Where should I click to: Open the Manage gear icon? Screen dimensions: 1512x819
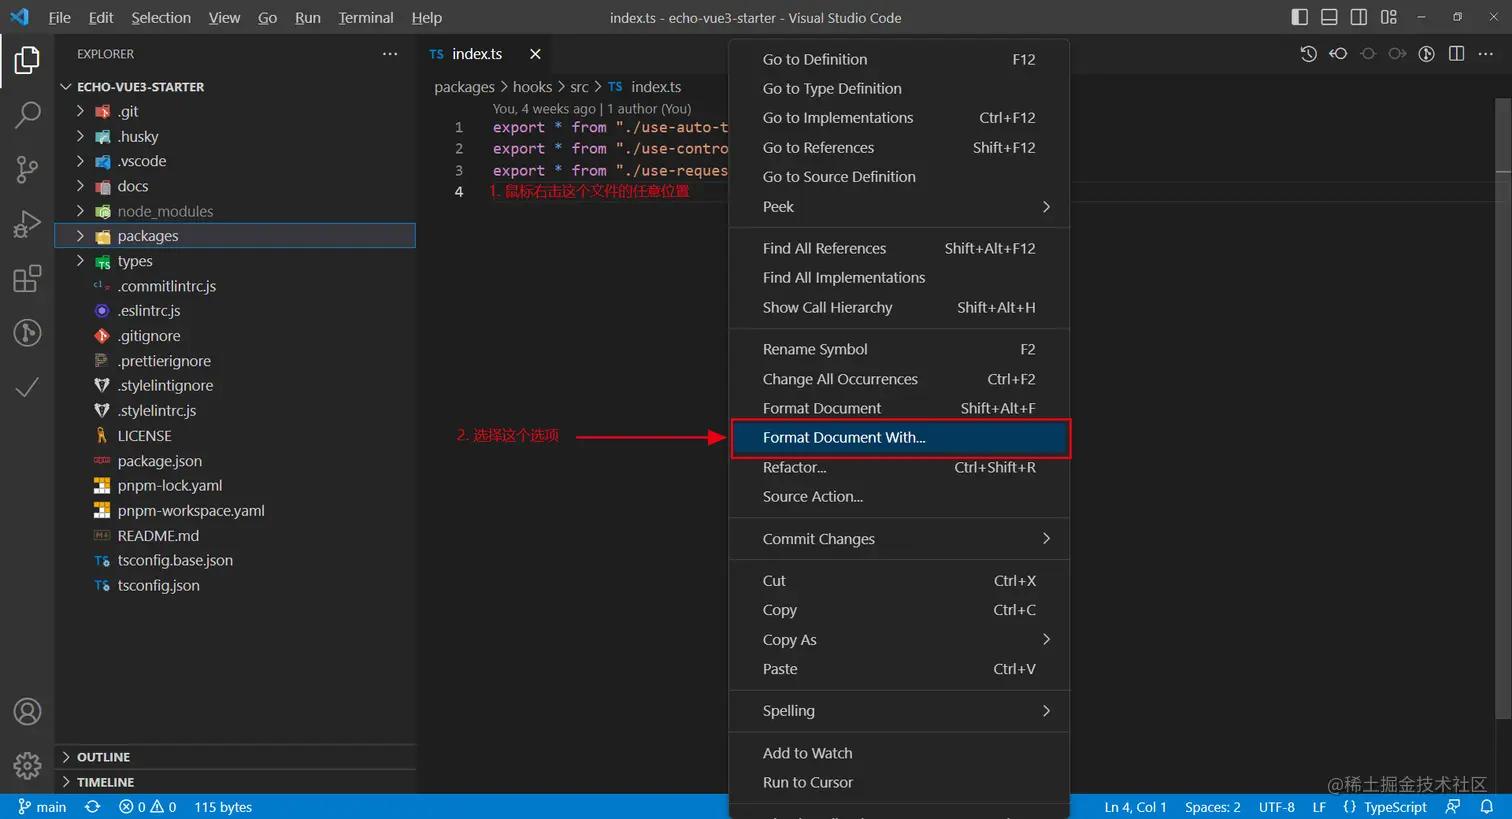(x=27, y=766)
